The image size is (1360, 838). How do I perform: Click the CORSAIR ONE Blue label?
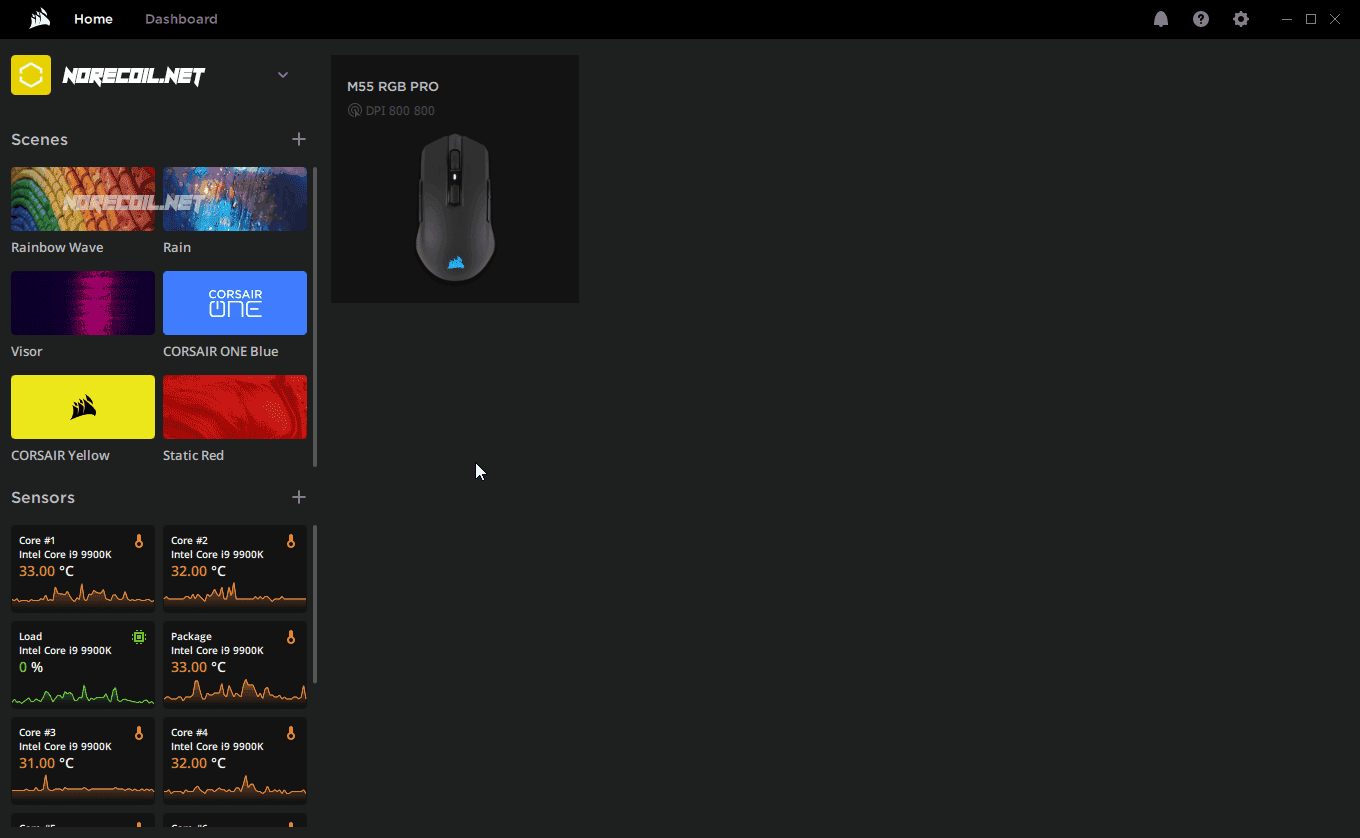point(221,351)
